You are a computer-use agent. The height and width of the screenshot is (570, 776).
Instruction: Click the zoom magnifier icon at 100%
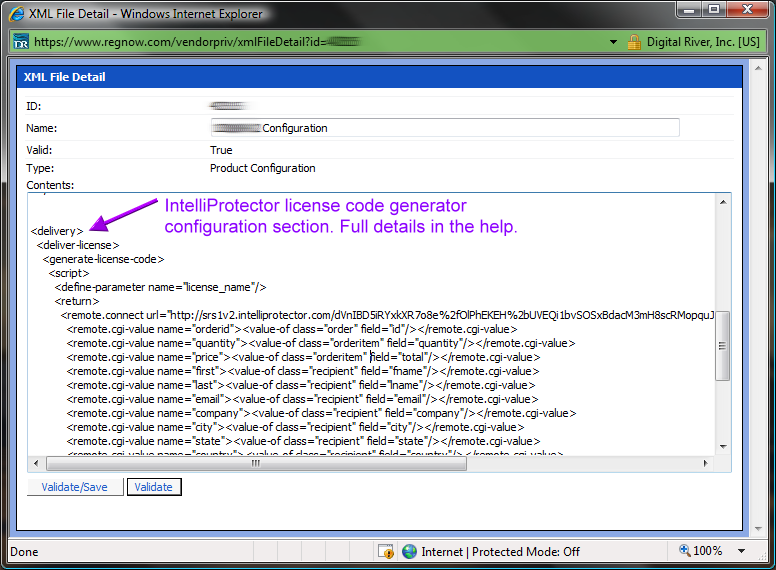coord(684,550)
